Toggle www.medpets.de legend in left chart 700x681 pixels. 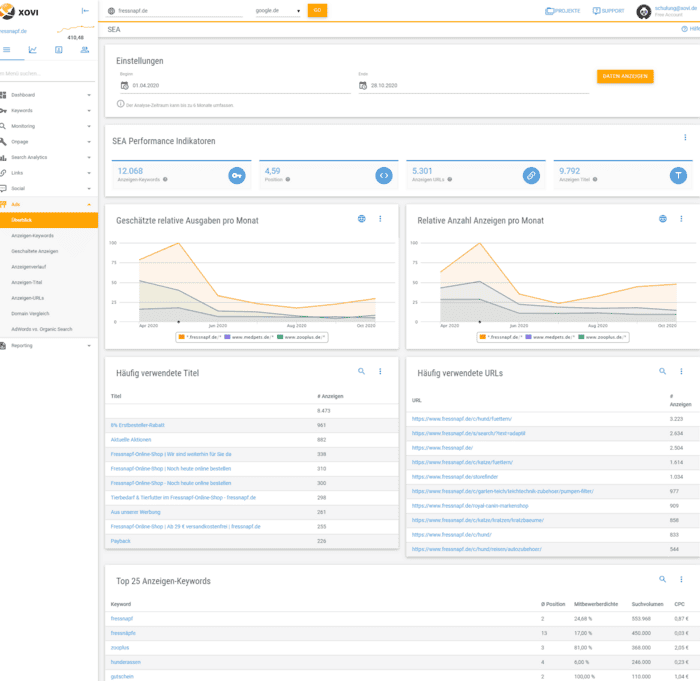(248, 337)
